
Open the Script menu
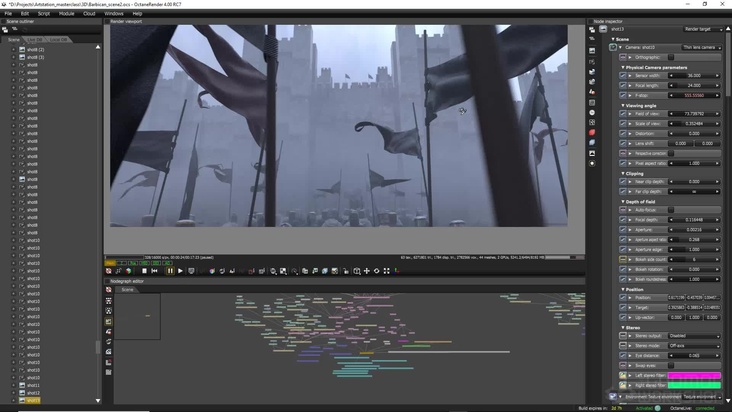tap(44, 14)
